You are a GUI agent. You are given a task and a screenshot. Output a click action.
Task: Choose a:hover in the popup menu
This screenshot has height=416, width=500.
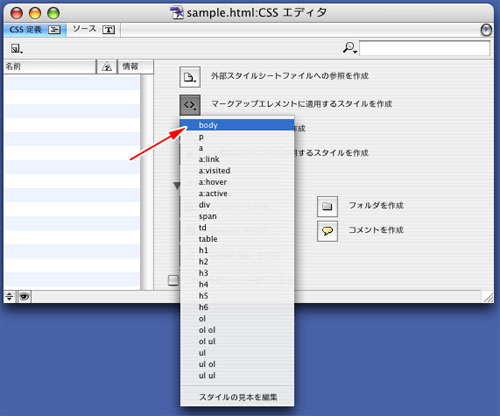click(x=237, y=182)
